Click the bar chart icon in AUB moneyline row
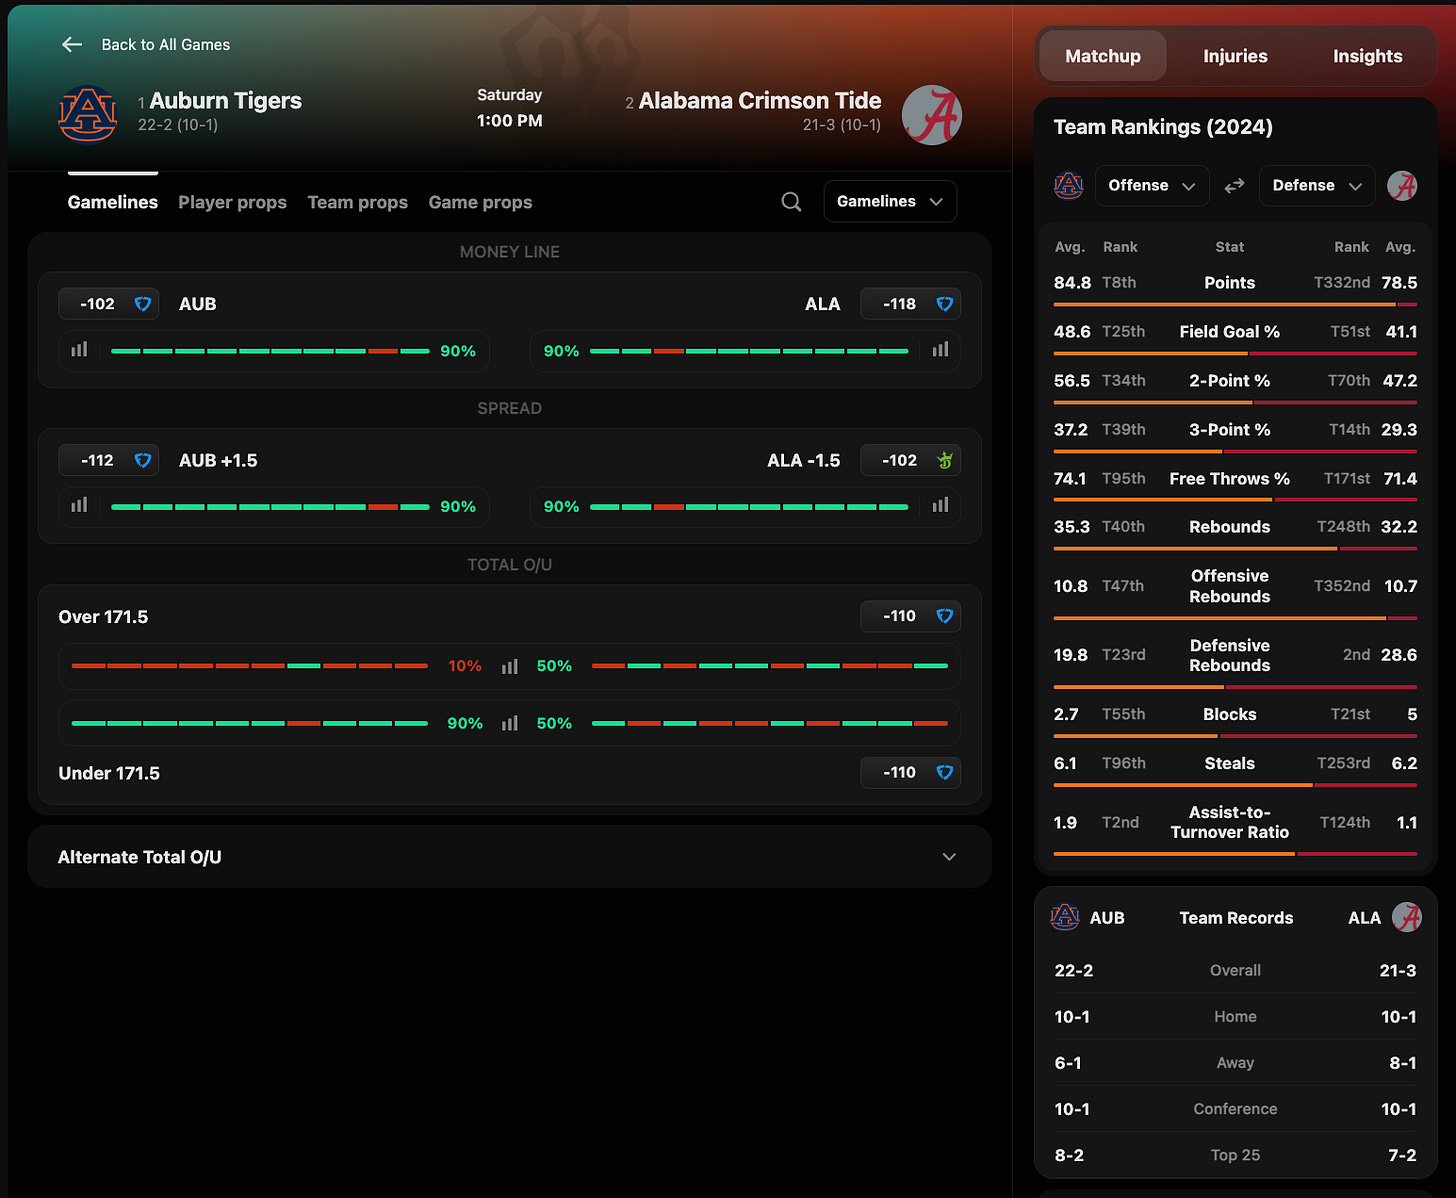 [79, 350]
